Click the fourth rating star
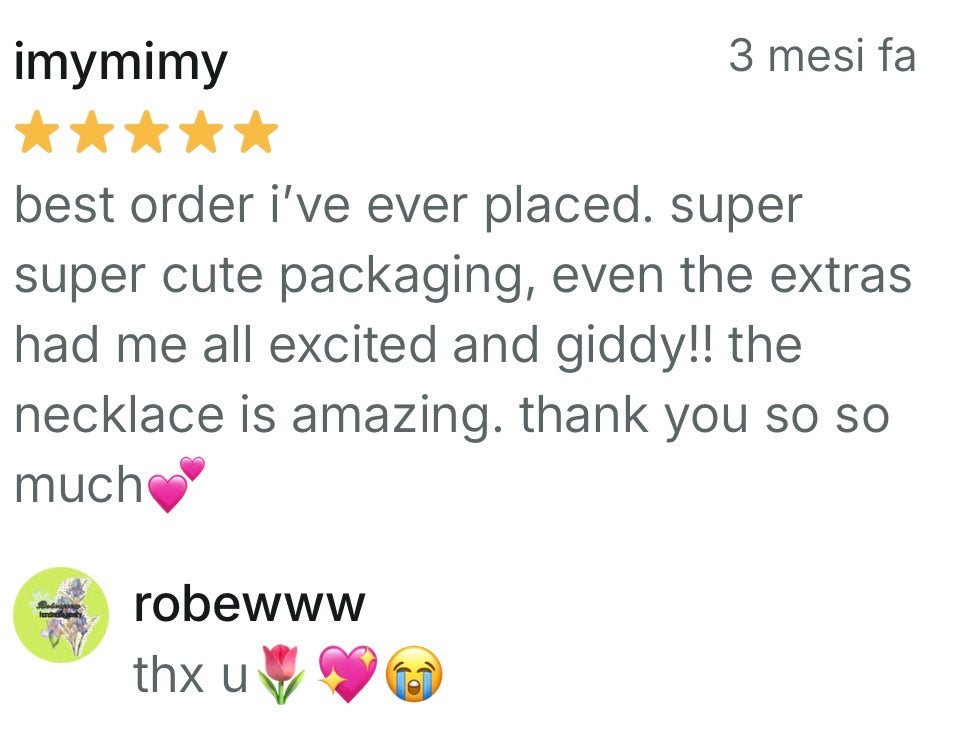Screen dimensions: 960x737 [202, 133]
